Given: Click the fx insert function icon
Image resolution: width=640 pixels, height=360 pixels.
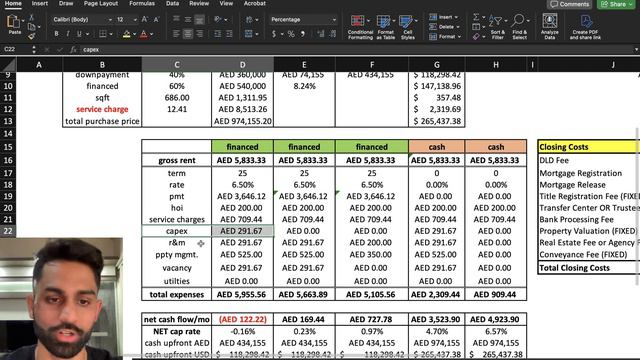Looking at the screenshot, I should pyautogui.click(x=73, y=49).
